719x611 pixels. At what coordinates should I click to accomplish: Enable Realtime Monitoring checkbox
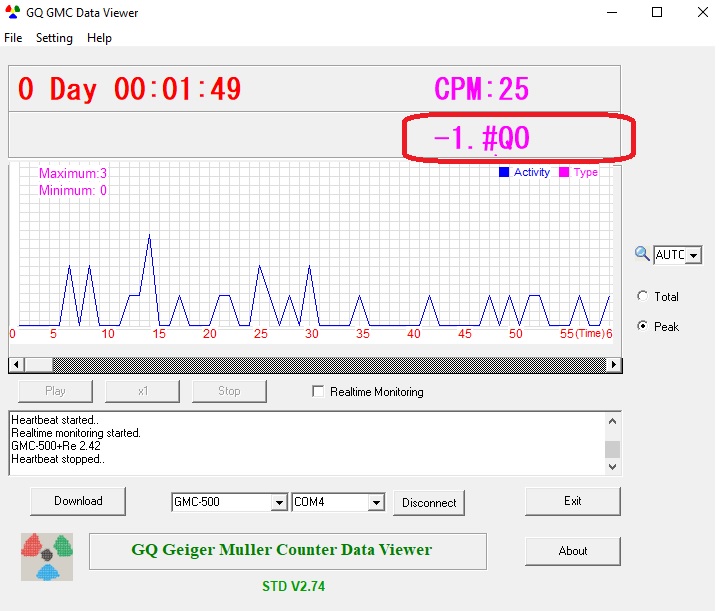tap(319, 392)
